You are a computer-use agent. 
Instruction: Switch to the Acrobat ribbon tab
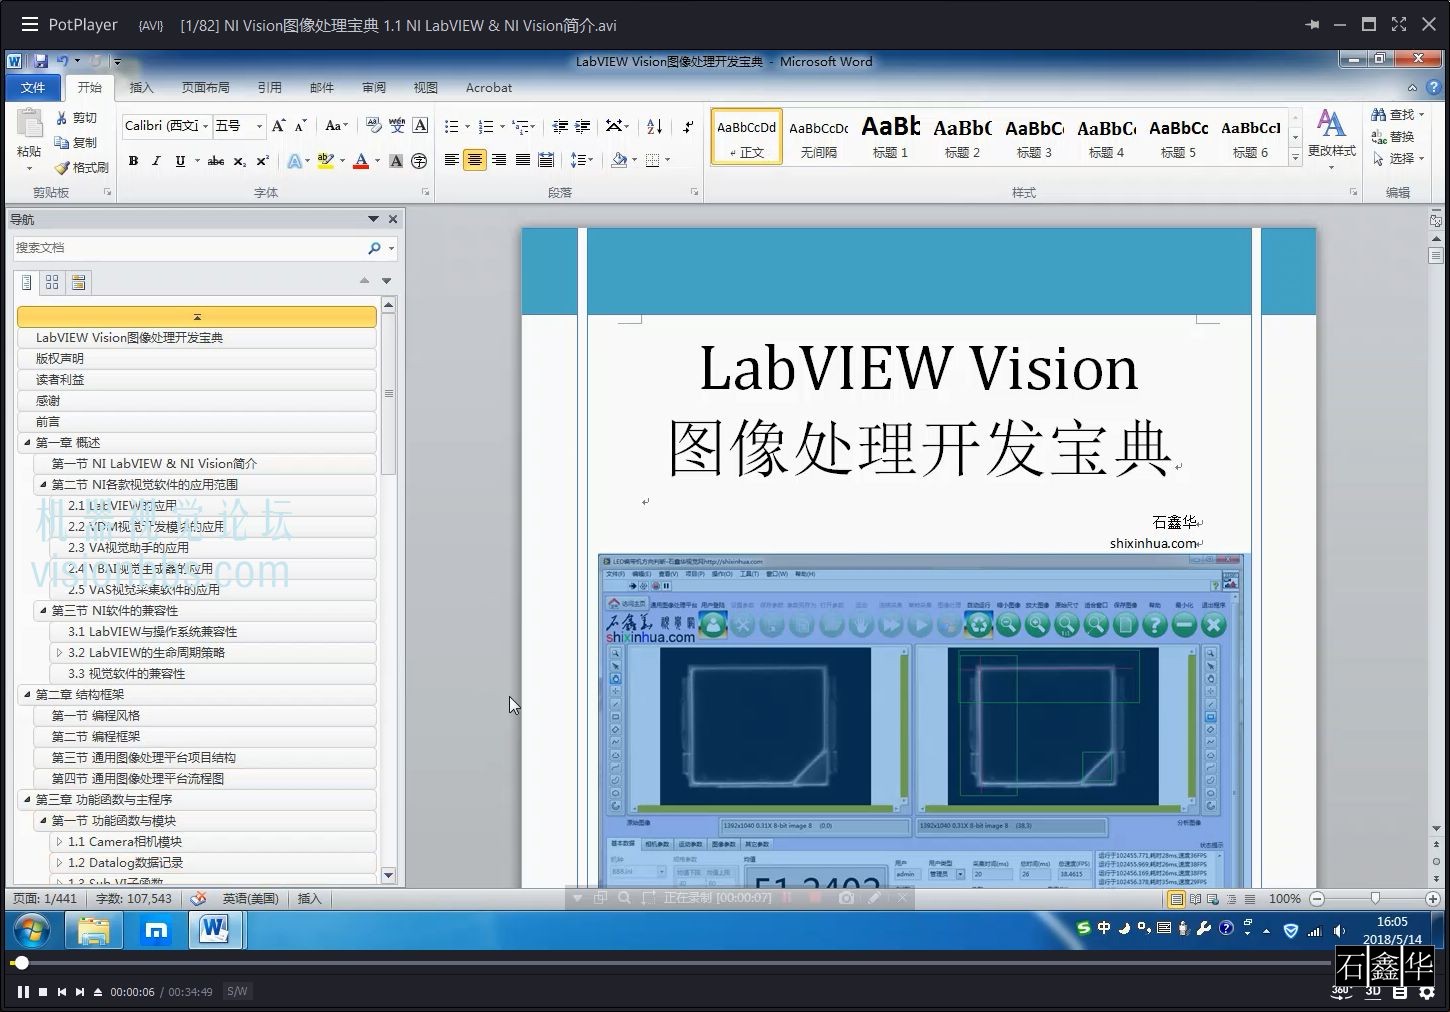pyautogui.click(x=489, y=88)
